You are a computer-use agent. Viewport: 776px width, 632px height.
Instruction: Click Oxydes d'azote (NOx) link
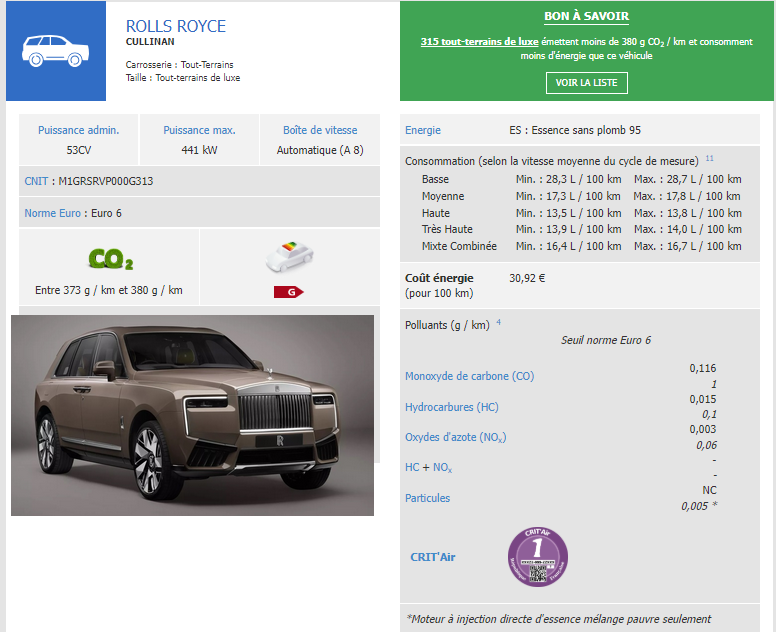(x=456, y=438)
